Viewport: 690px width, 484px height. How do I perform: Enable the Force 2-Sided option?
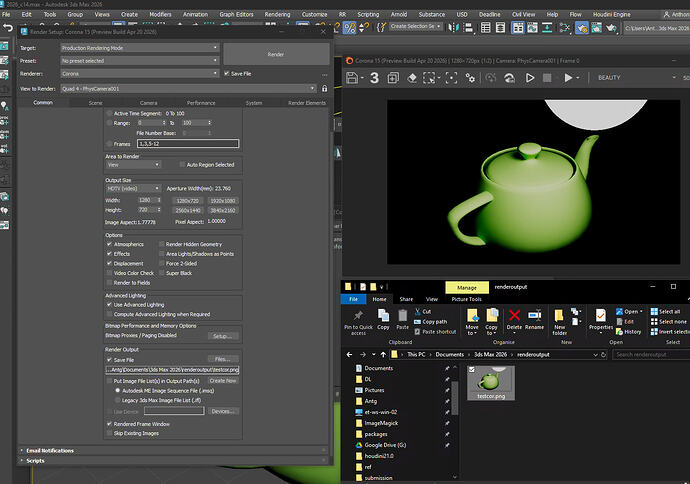click(161, 263)
